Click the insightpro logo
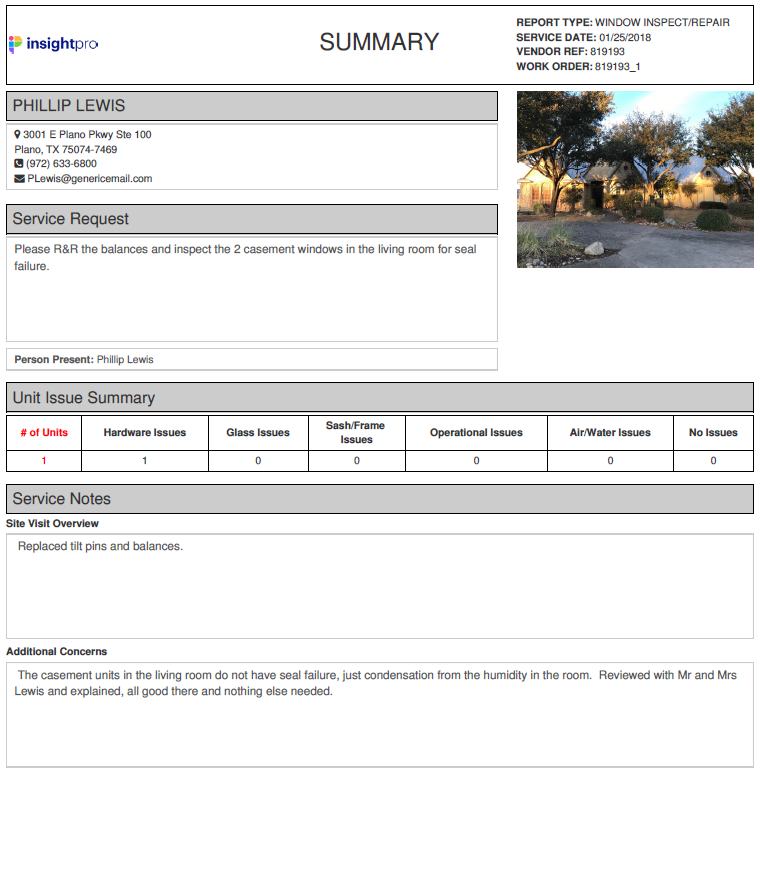Screen dimensions: 760x875 pyautogui.click(x=54, y=44)
